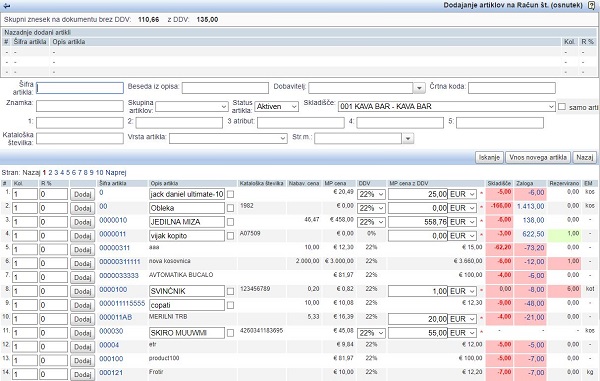Viewport: 600px width, 381px height.
Task: Open the Dobavitelj dropdown arrow
Action: (x=419, y=88)
